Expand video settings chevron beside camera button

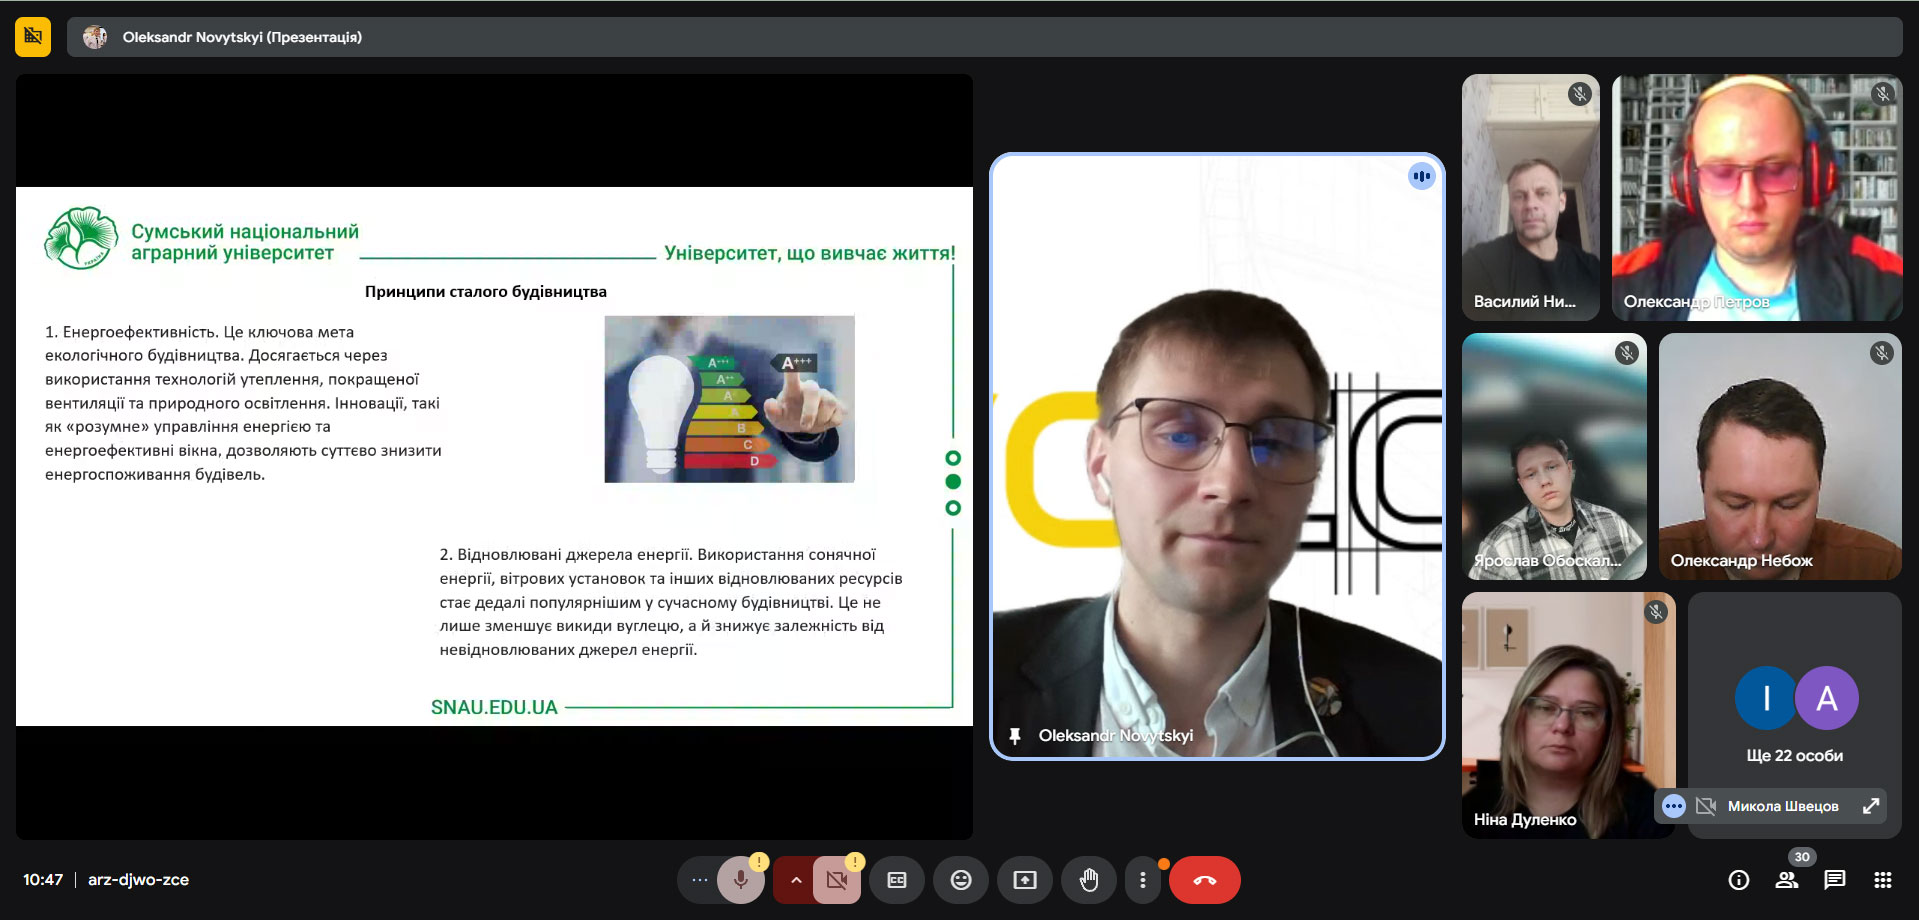pyautogui.click(x=796, y=880)
